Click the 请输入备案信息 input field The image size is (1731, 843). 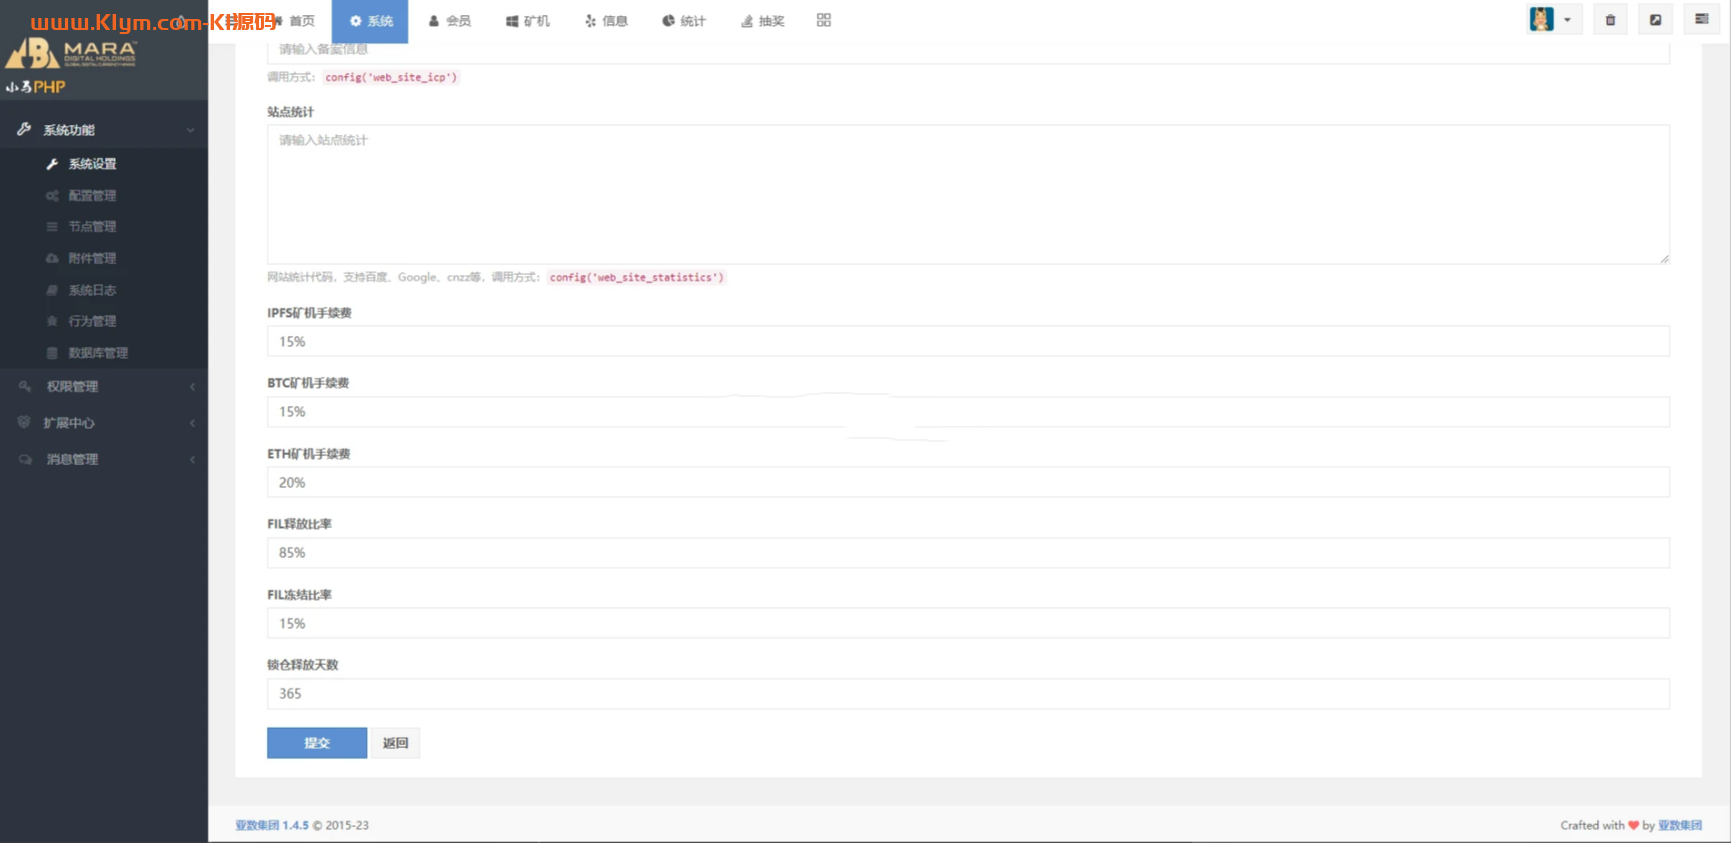[x=968, y=52]
